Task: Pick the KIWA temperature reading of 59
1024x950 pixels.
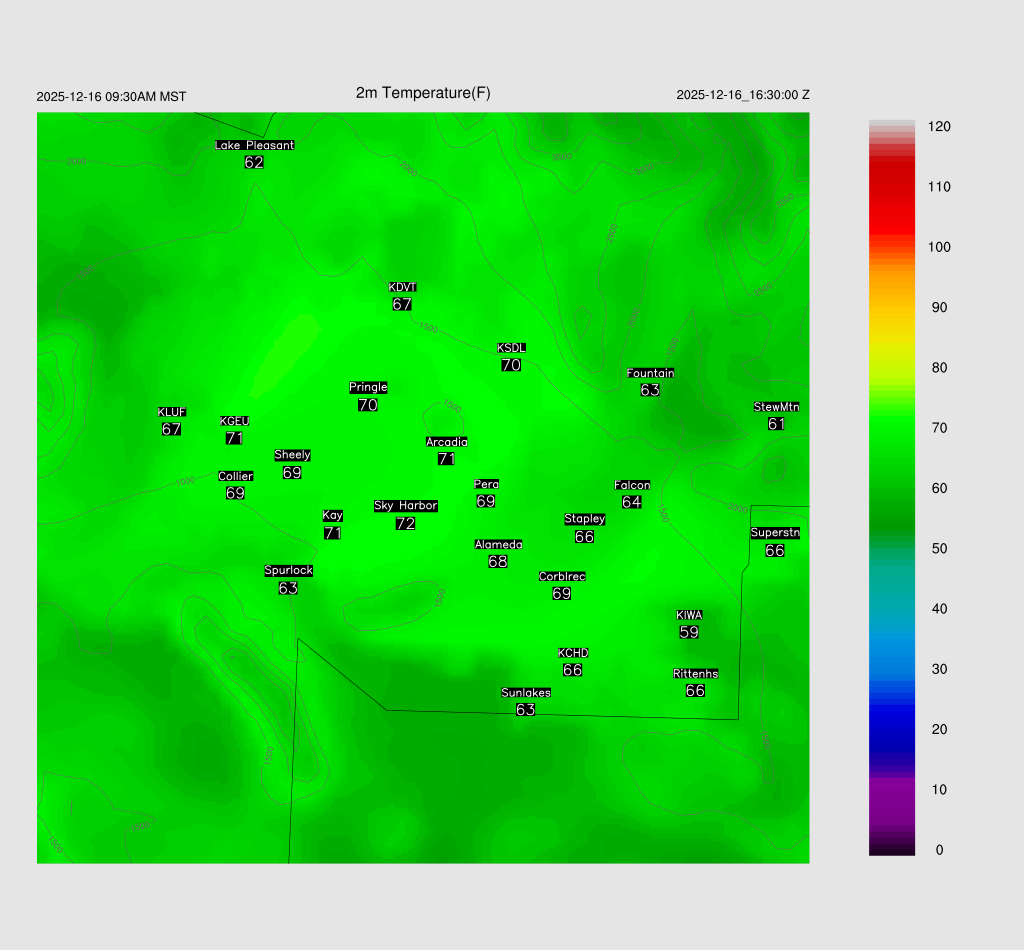Action: [689, 632]
